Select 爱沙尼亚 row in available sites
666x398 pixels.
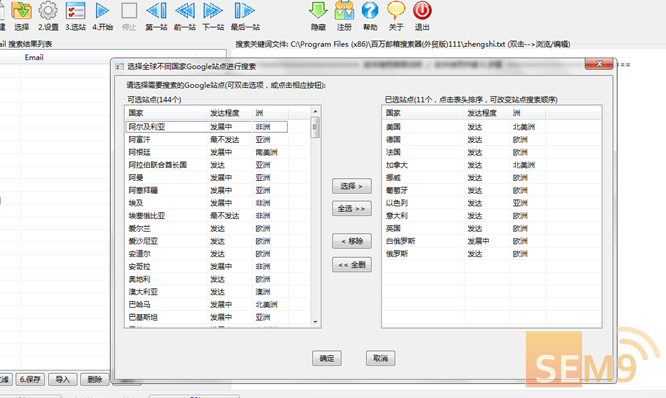(206, 241)
